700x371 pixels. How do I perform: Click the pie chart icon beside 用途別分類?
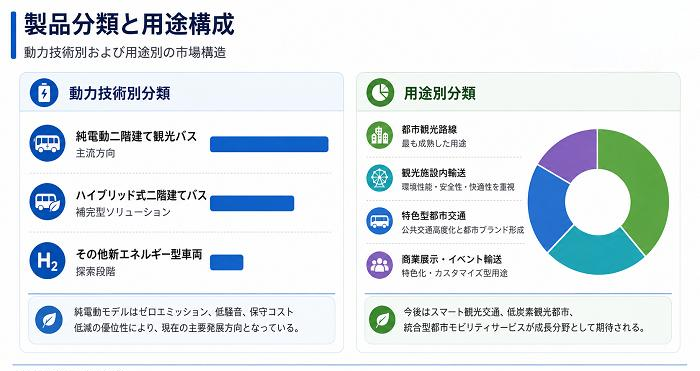[380, 93]
